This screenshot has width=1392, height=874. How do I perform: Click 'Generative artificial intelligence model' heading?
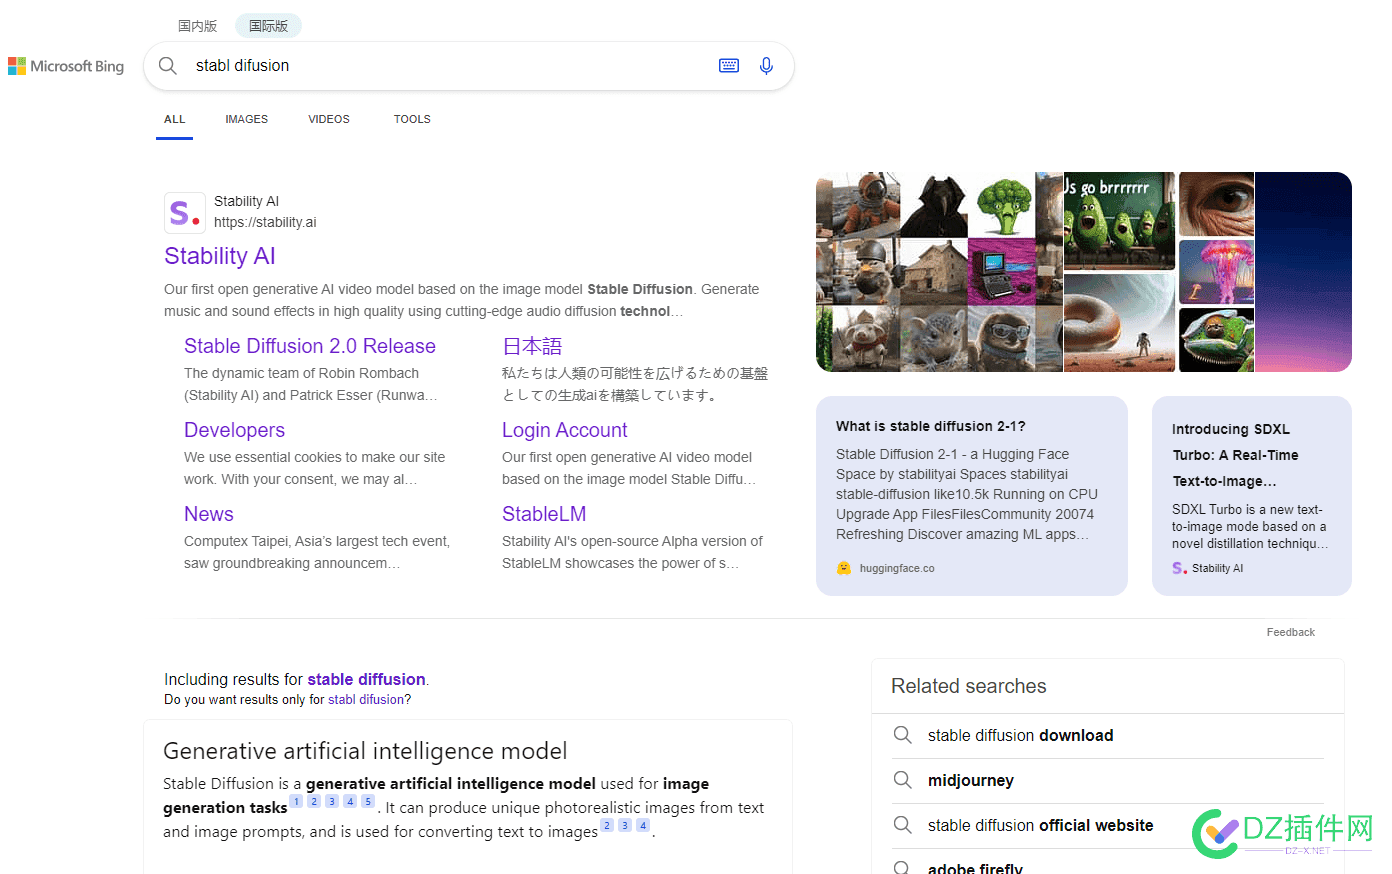click(365, 751)
